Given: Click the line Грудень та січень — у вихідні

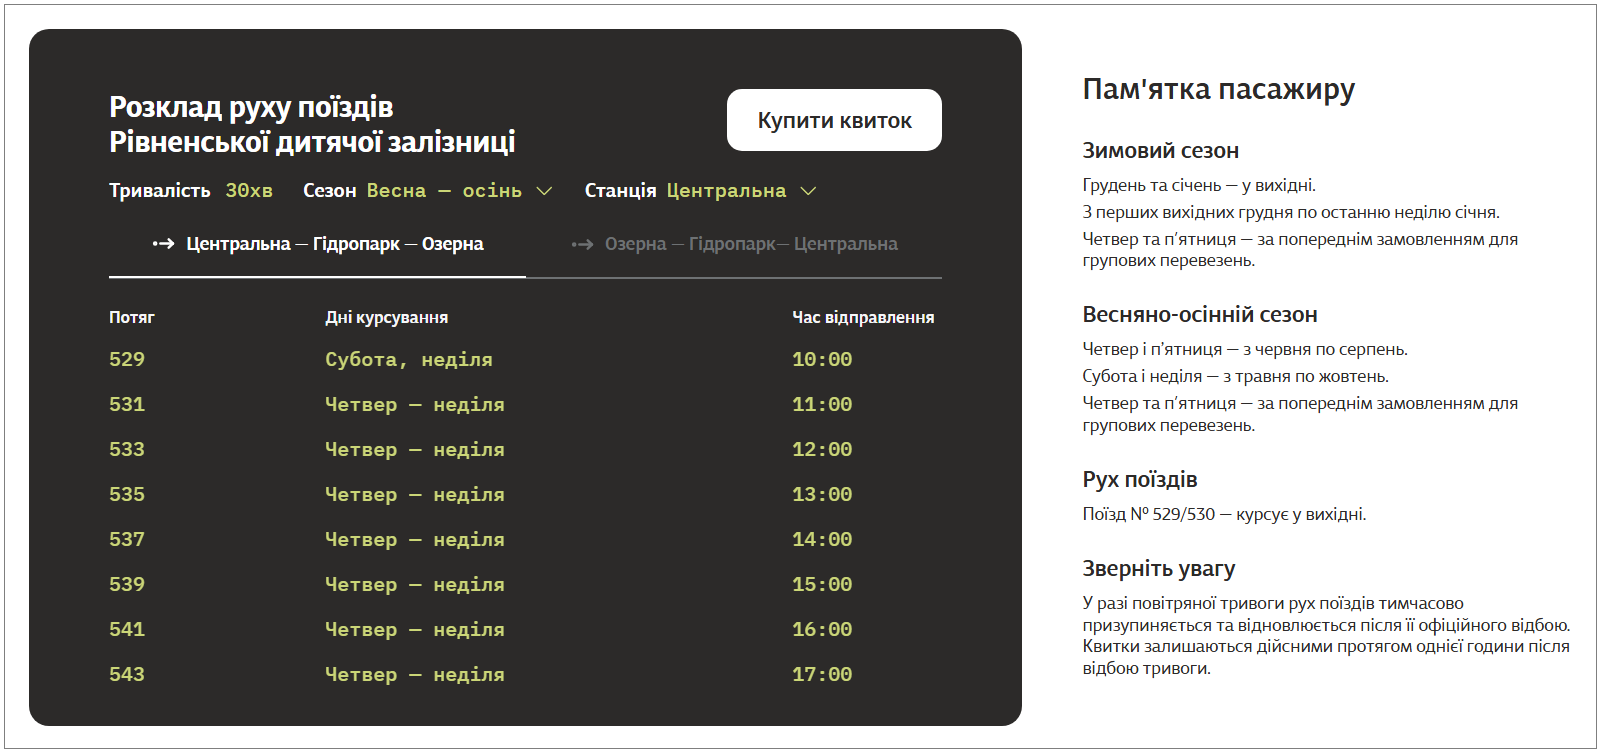Looking at the screenshot, I should click(1199, 185).
